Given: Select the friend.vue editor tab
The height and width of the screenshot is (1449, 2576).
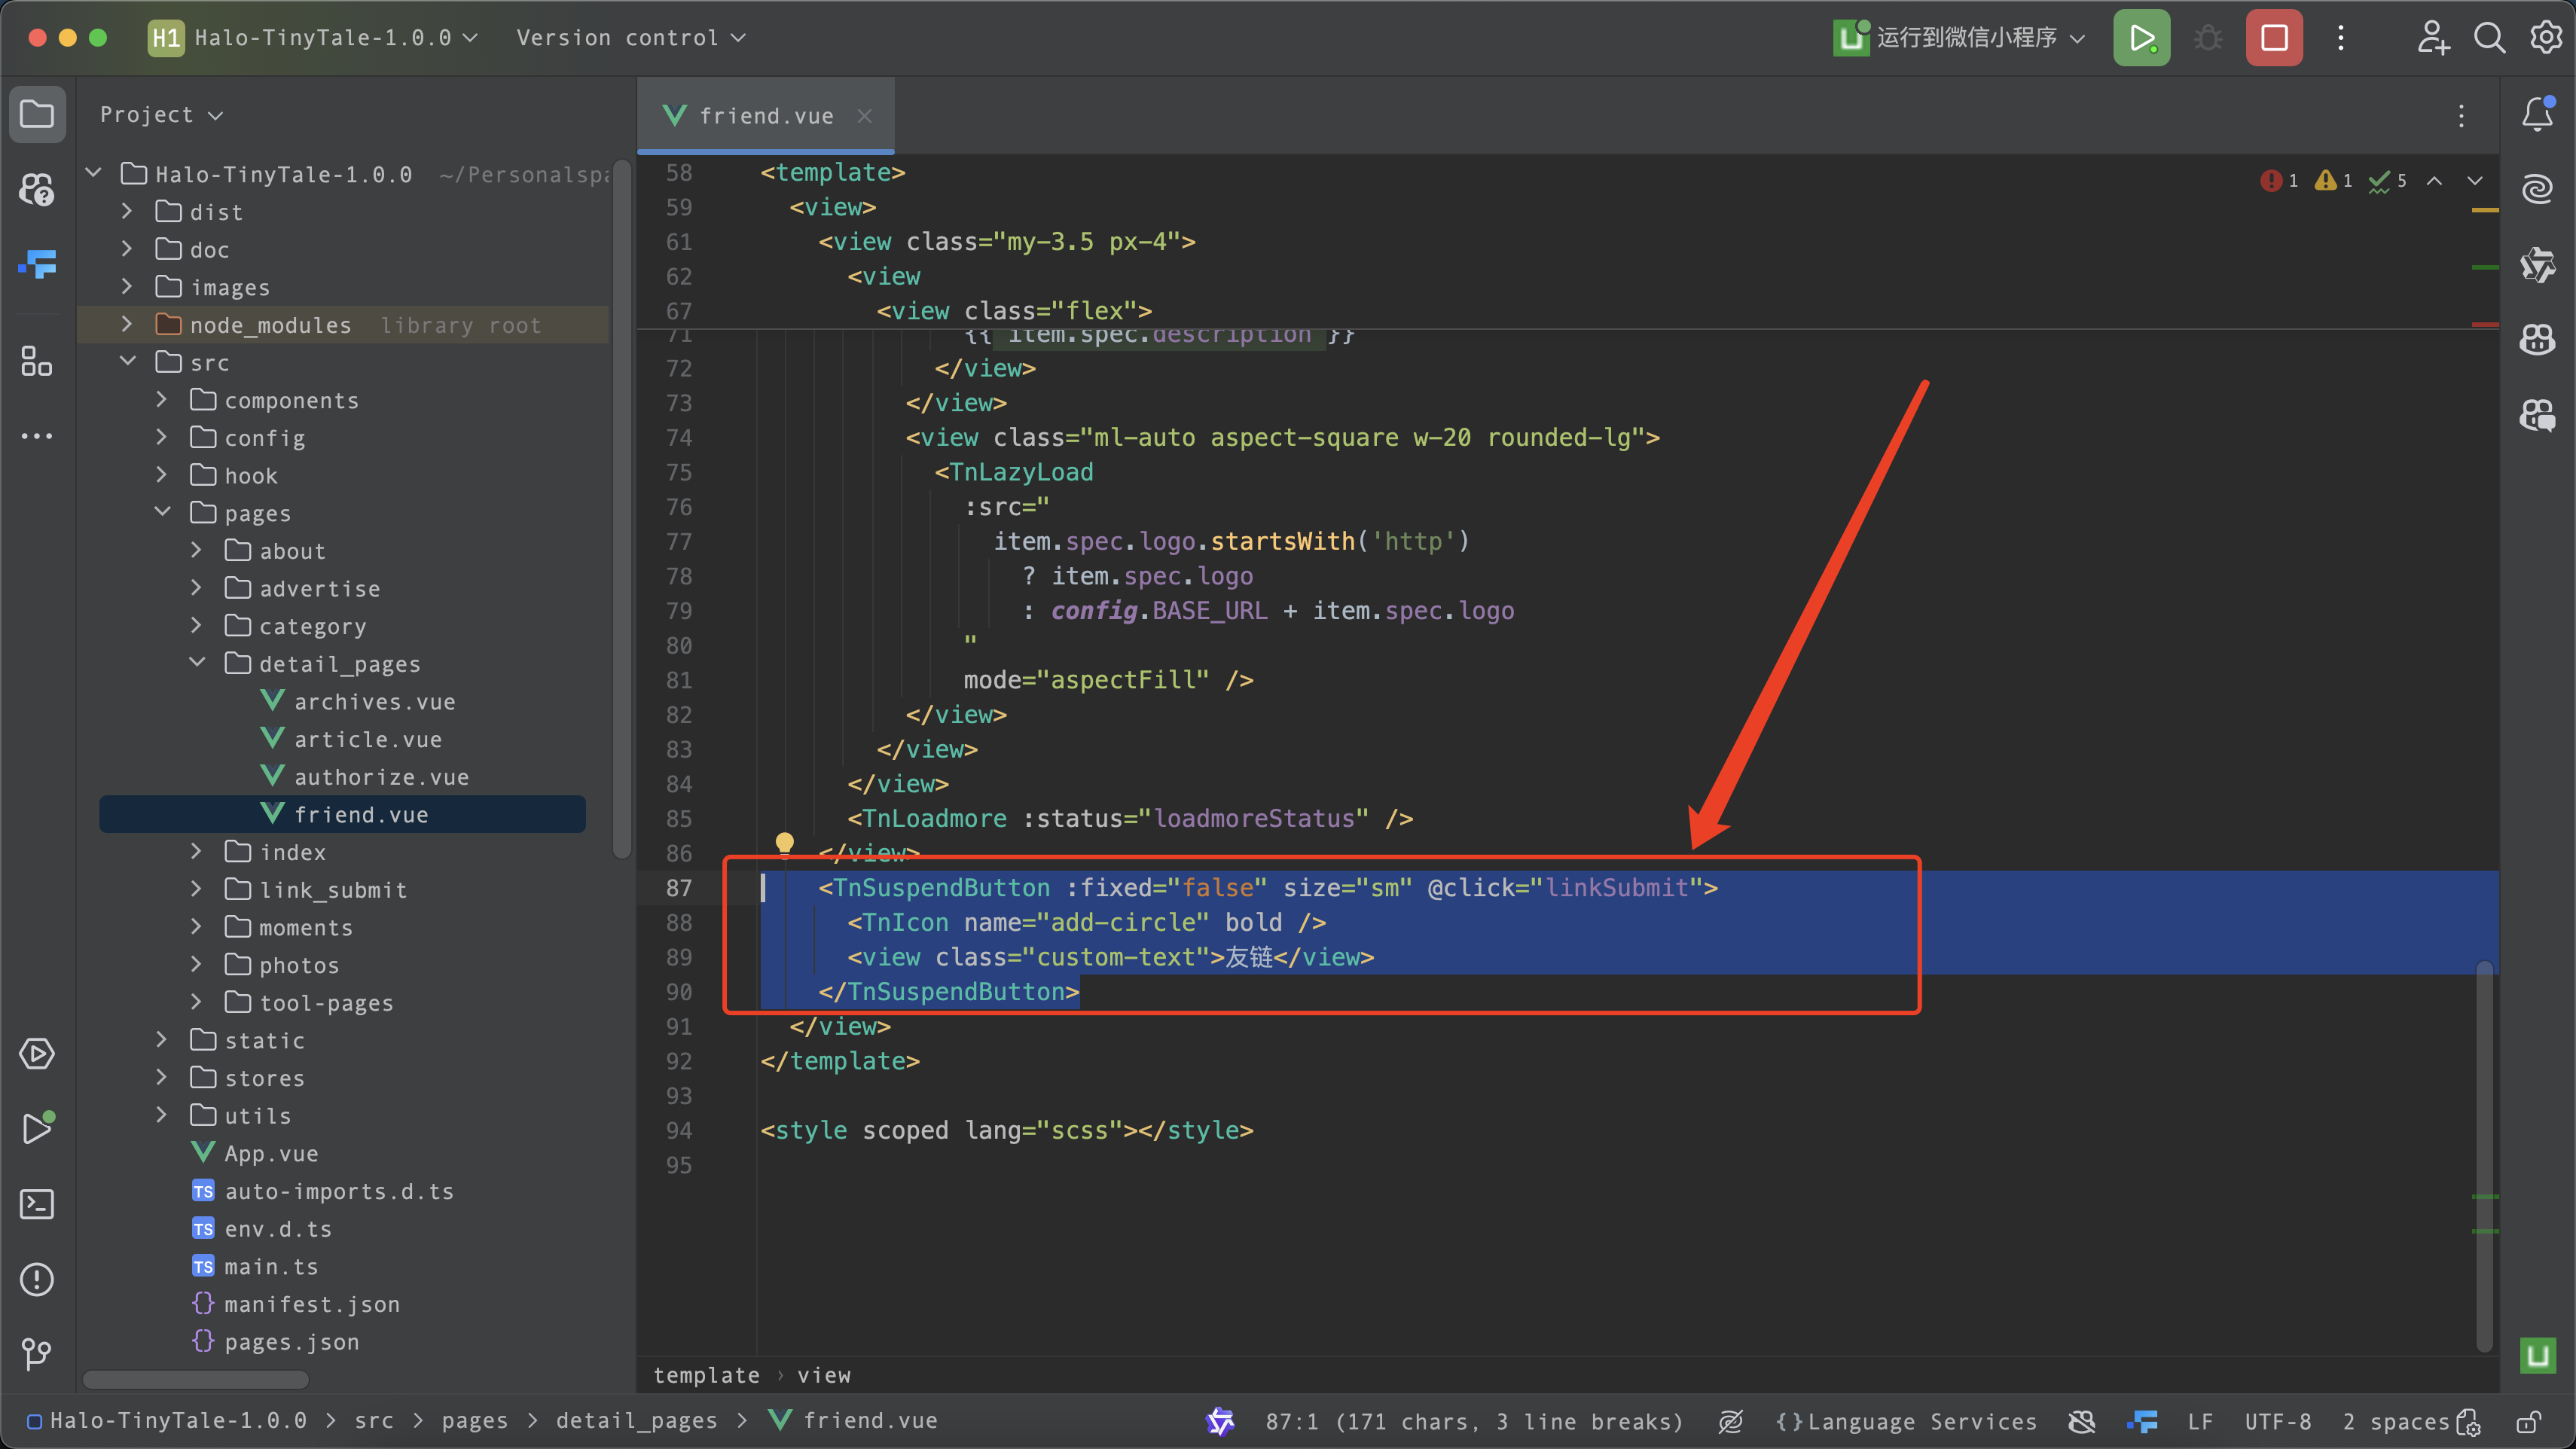Looking at the screenshot, I should pyautogui.click(x=765, y=116).
